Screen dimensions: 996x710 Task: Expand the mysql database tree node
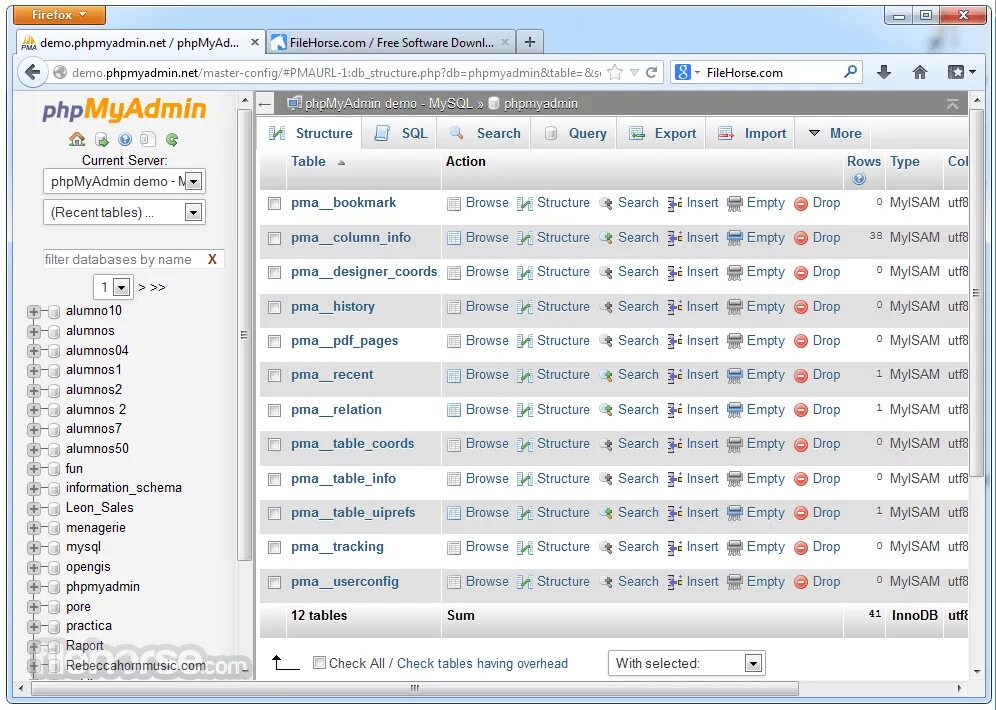pyautogui.click(x=34, y=548)
